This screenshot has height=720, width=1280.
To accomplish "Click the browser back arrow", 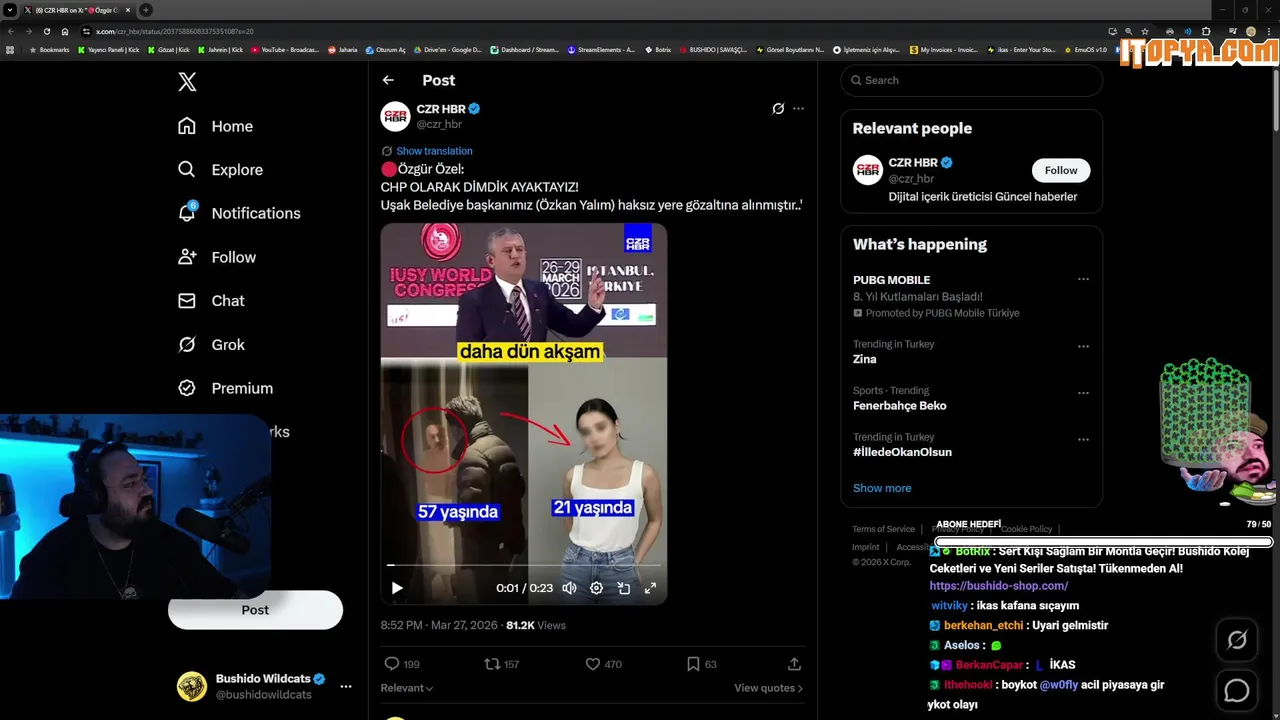I will point(10,31).
